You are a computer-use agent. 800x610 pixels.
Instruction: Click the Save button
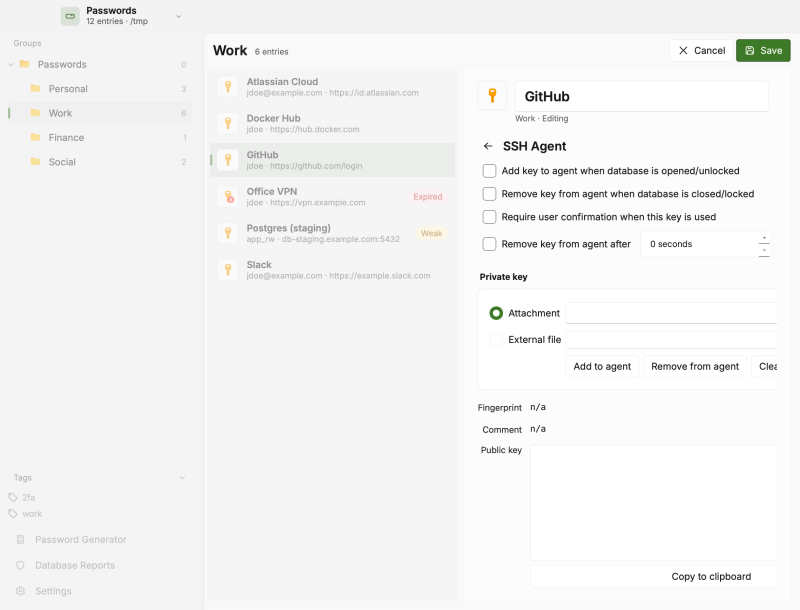(763, 50)
